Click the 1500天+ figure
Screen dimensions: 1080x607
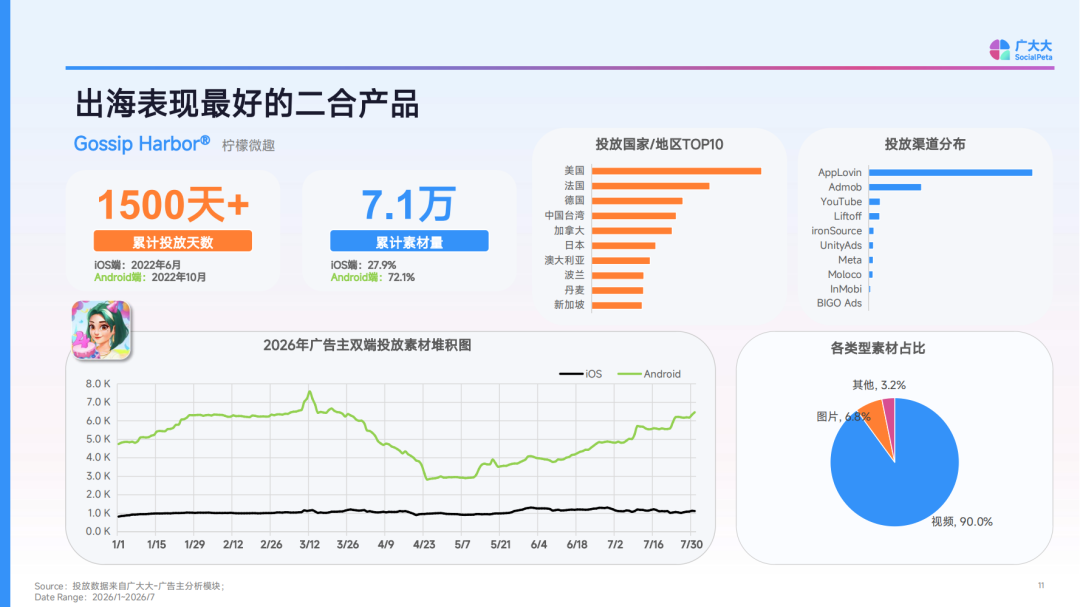click(173, 204)
